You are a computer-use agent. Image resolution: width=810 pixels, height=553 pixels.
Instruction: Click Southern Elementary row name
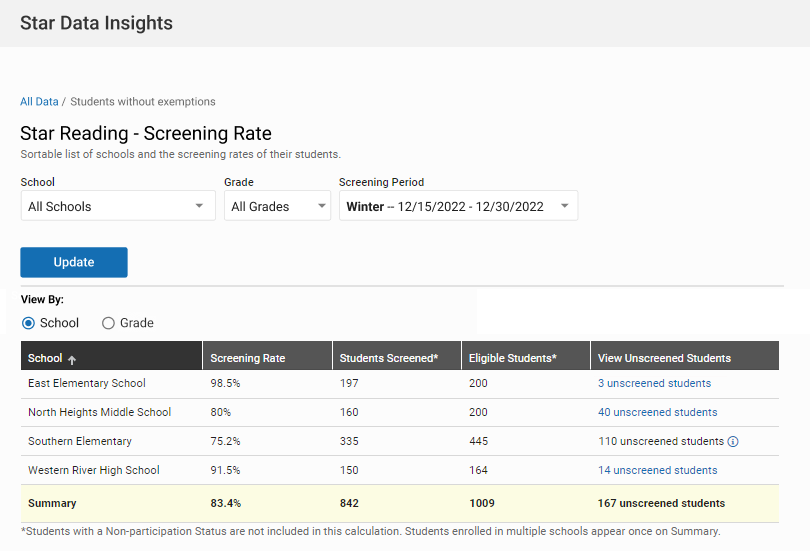tap(80, 441)
